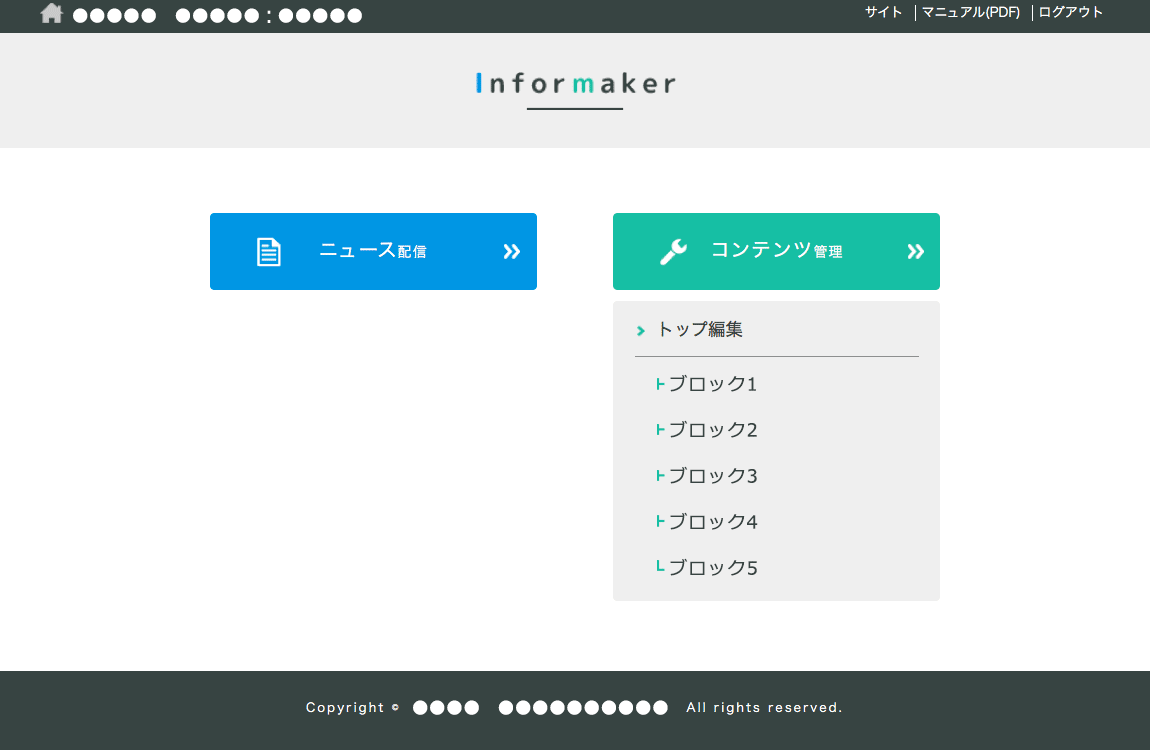Click the document icon on ニュース配信 button
Screen dimensions: 1150x750
tap(268, 251)
